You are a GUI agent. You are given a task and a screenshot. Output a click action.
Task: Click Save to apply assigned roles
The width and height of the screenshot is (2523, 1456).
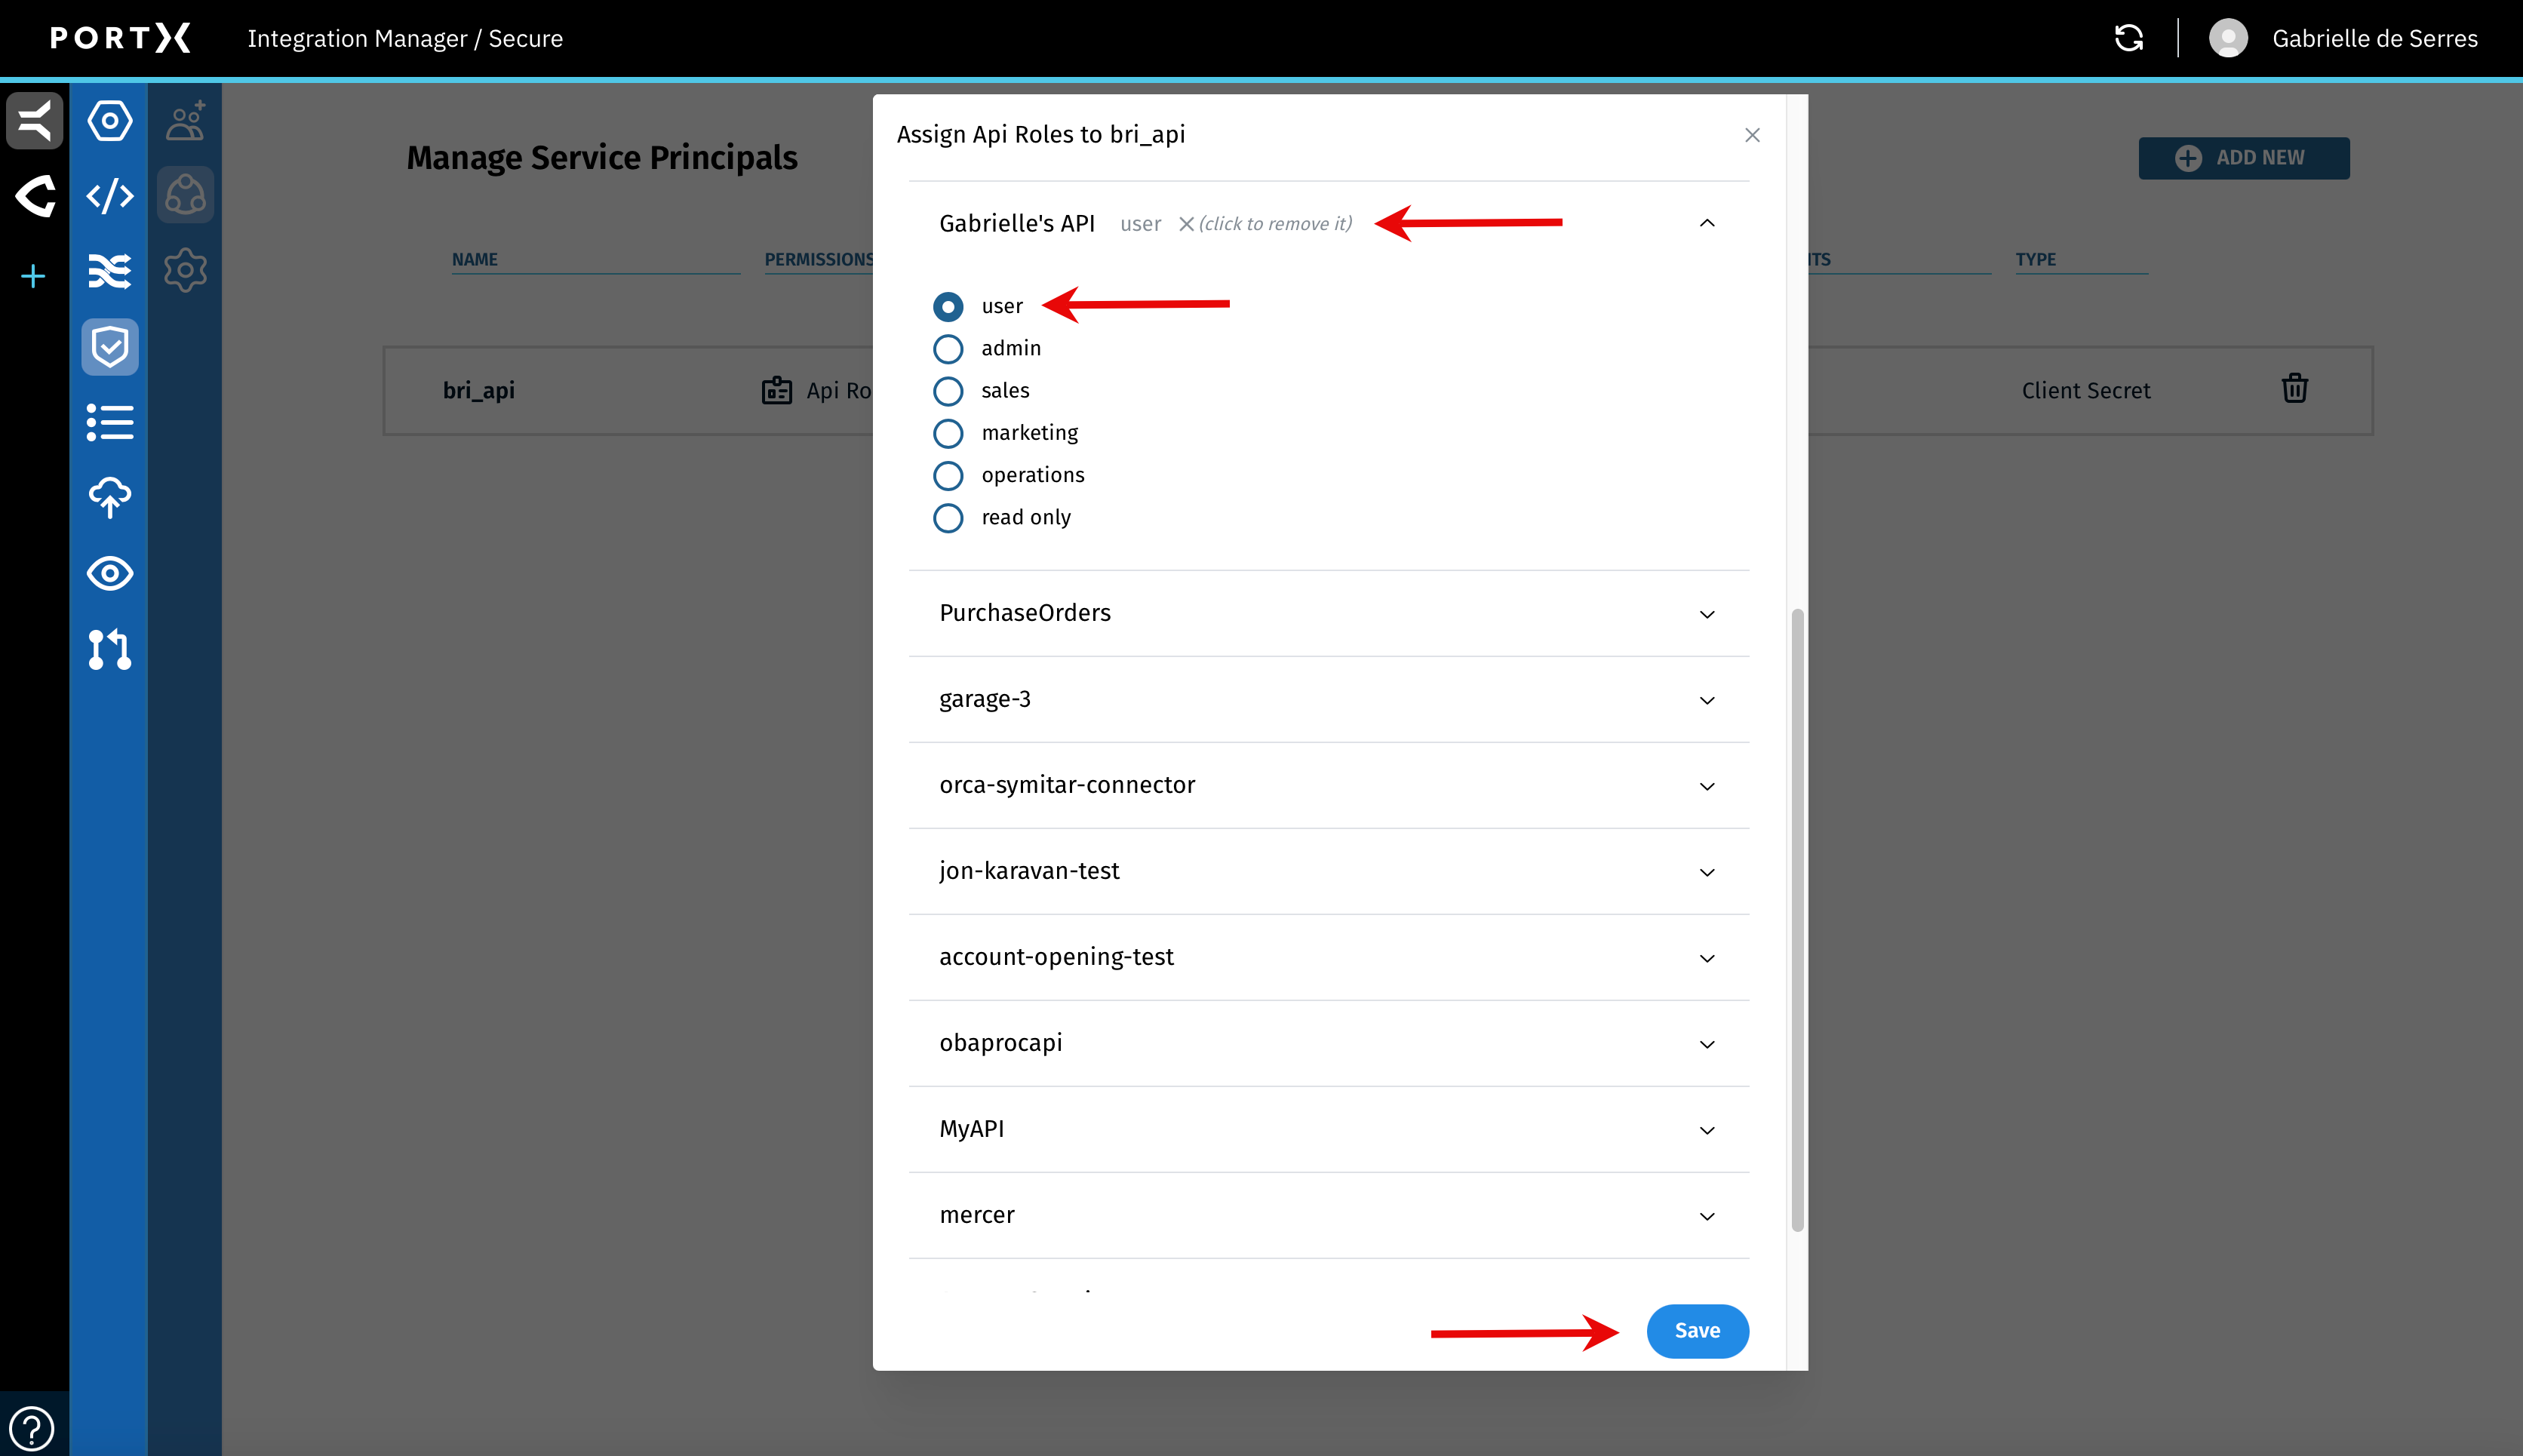[1696, 1330]
